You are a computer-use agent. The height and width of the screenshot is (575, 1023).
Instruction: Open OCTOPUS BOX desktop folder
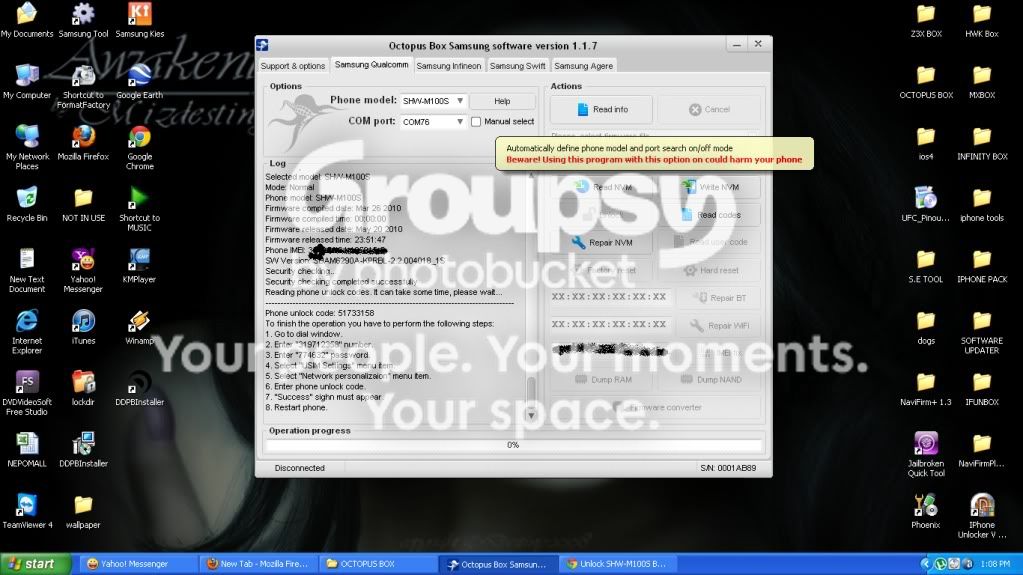click(926, 81)
